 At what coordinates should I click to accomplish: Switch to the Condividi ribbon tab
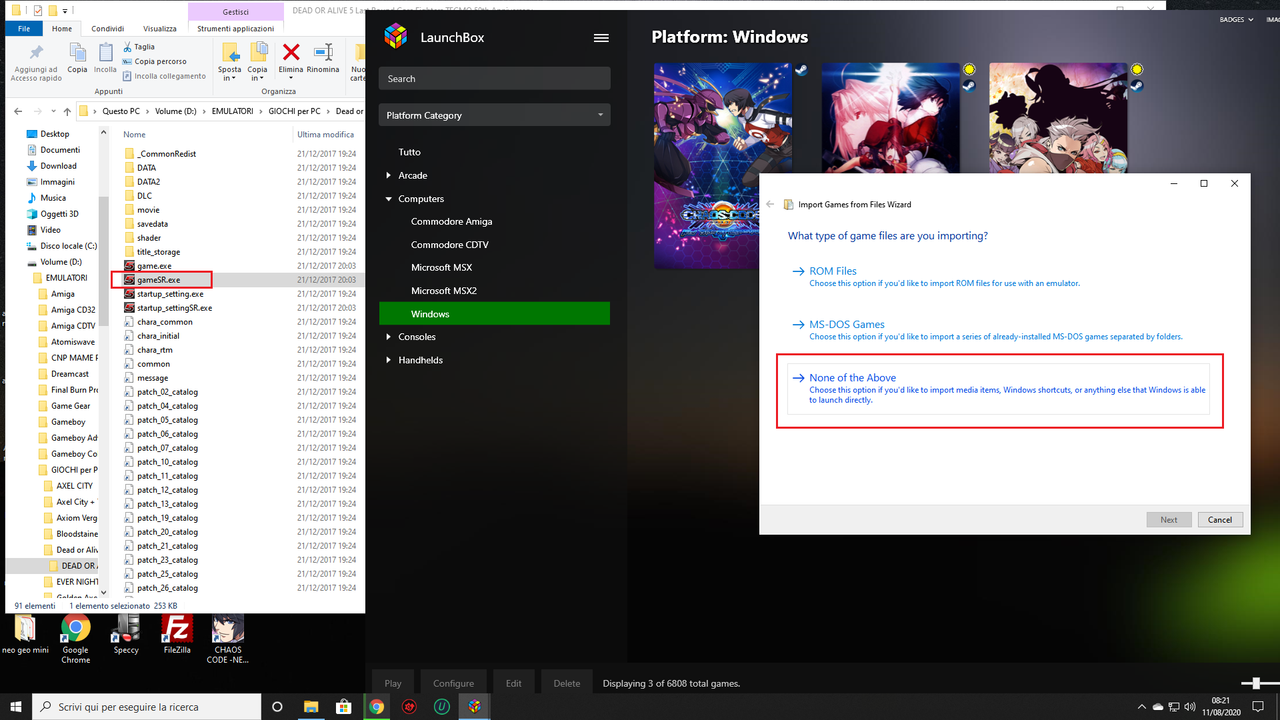tap(107, 29)
